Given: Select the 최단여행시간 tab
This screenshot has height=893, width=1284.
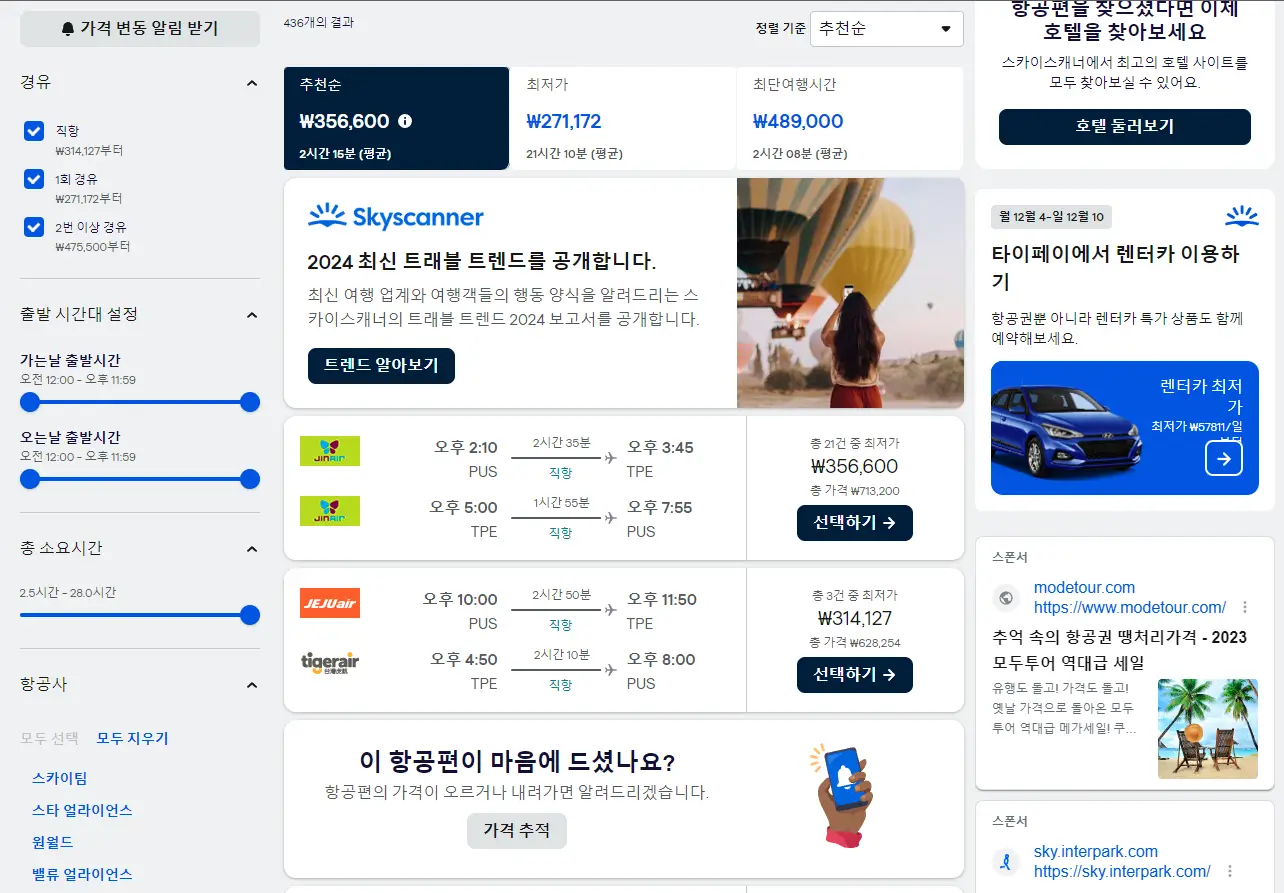Looking at the screenshot, I should click(849, 115).
